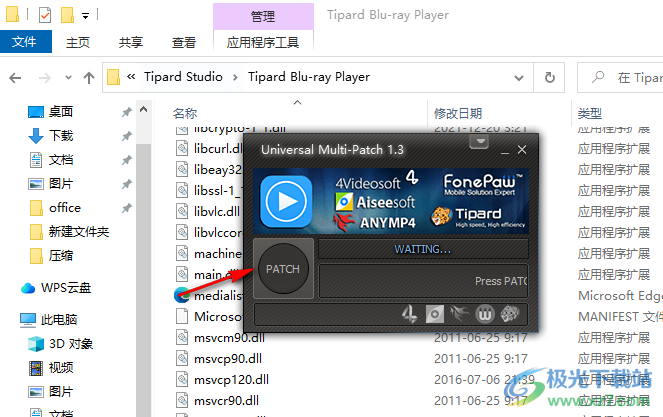Click the round PATCH button
This screenshot has height=417, width=663.
click(x=283, y=269)
